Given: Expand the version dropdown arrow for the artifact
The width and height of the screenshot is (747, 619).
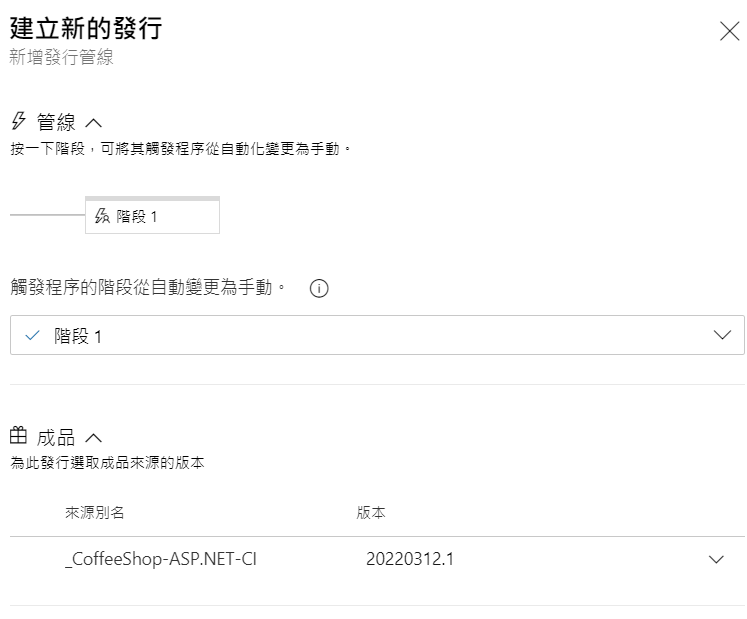Looking at the screenshot, I should coord(716,560).
